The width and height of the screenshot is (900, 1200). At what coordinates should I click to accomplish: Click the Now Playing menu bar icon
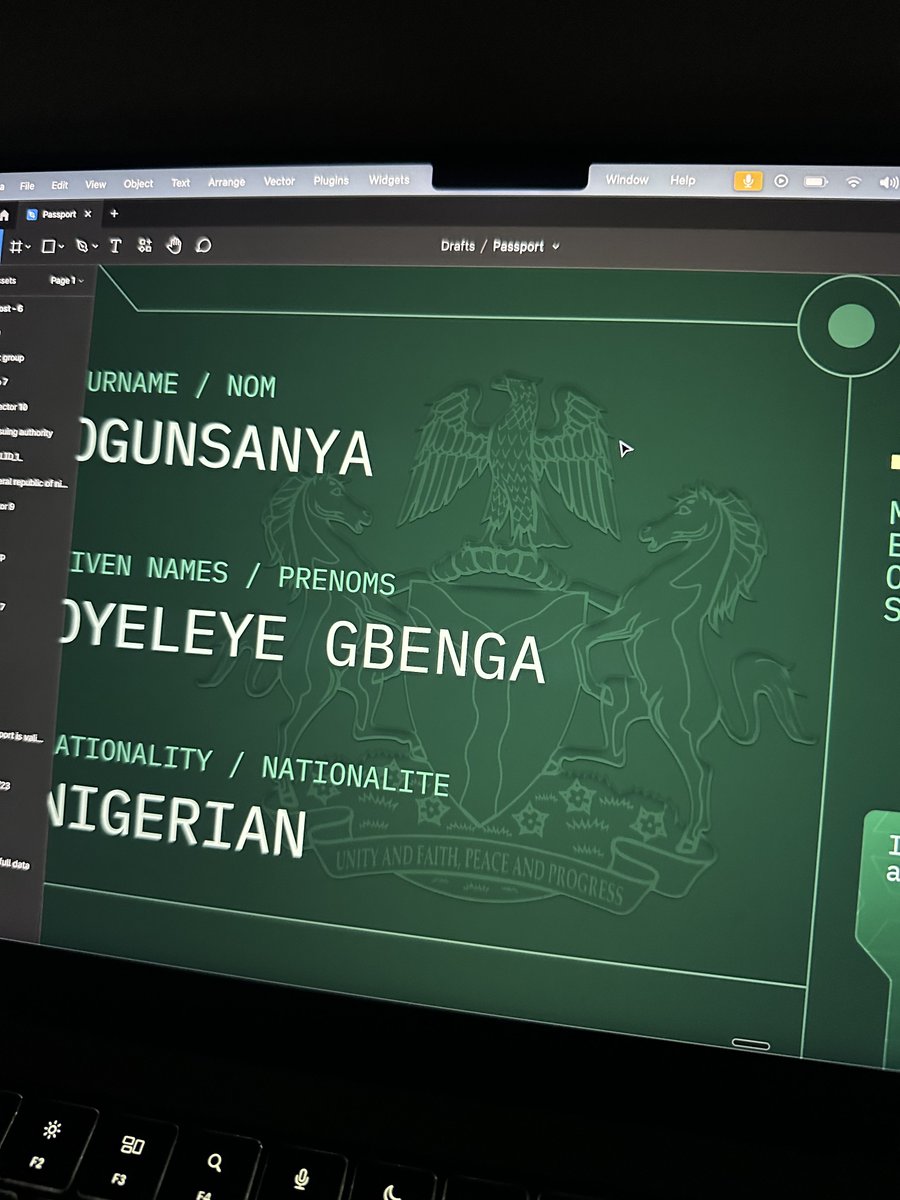tap(781, 181)
